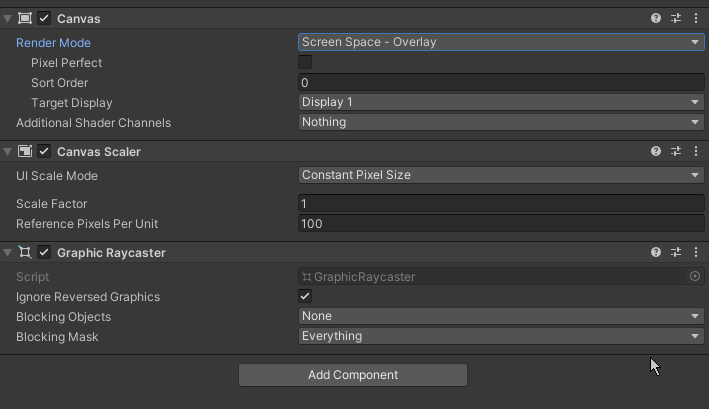The height and width of the screenshot is (409, 709).
Task: Click the Scale Factor value field
Action: tap(502, 204)
